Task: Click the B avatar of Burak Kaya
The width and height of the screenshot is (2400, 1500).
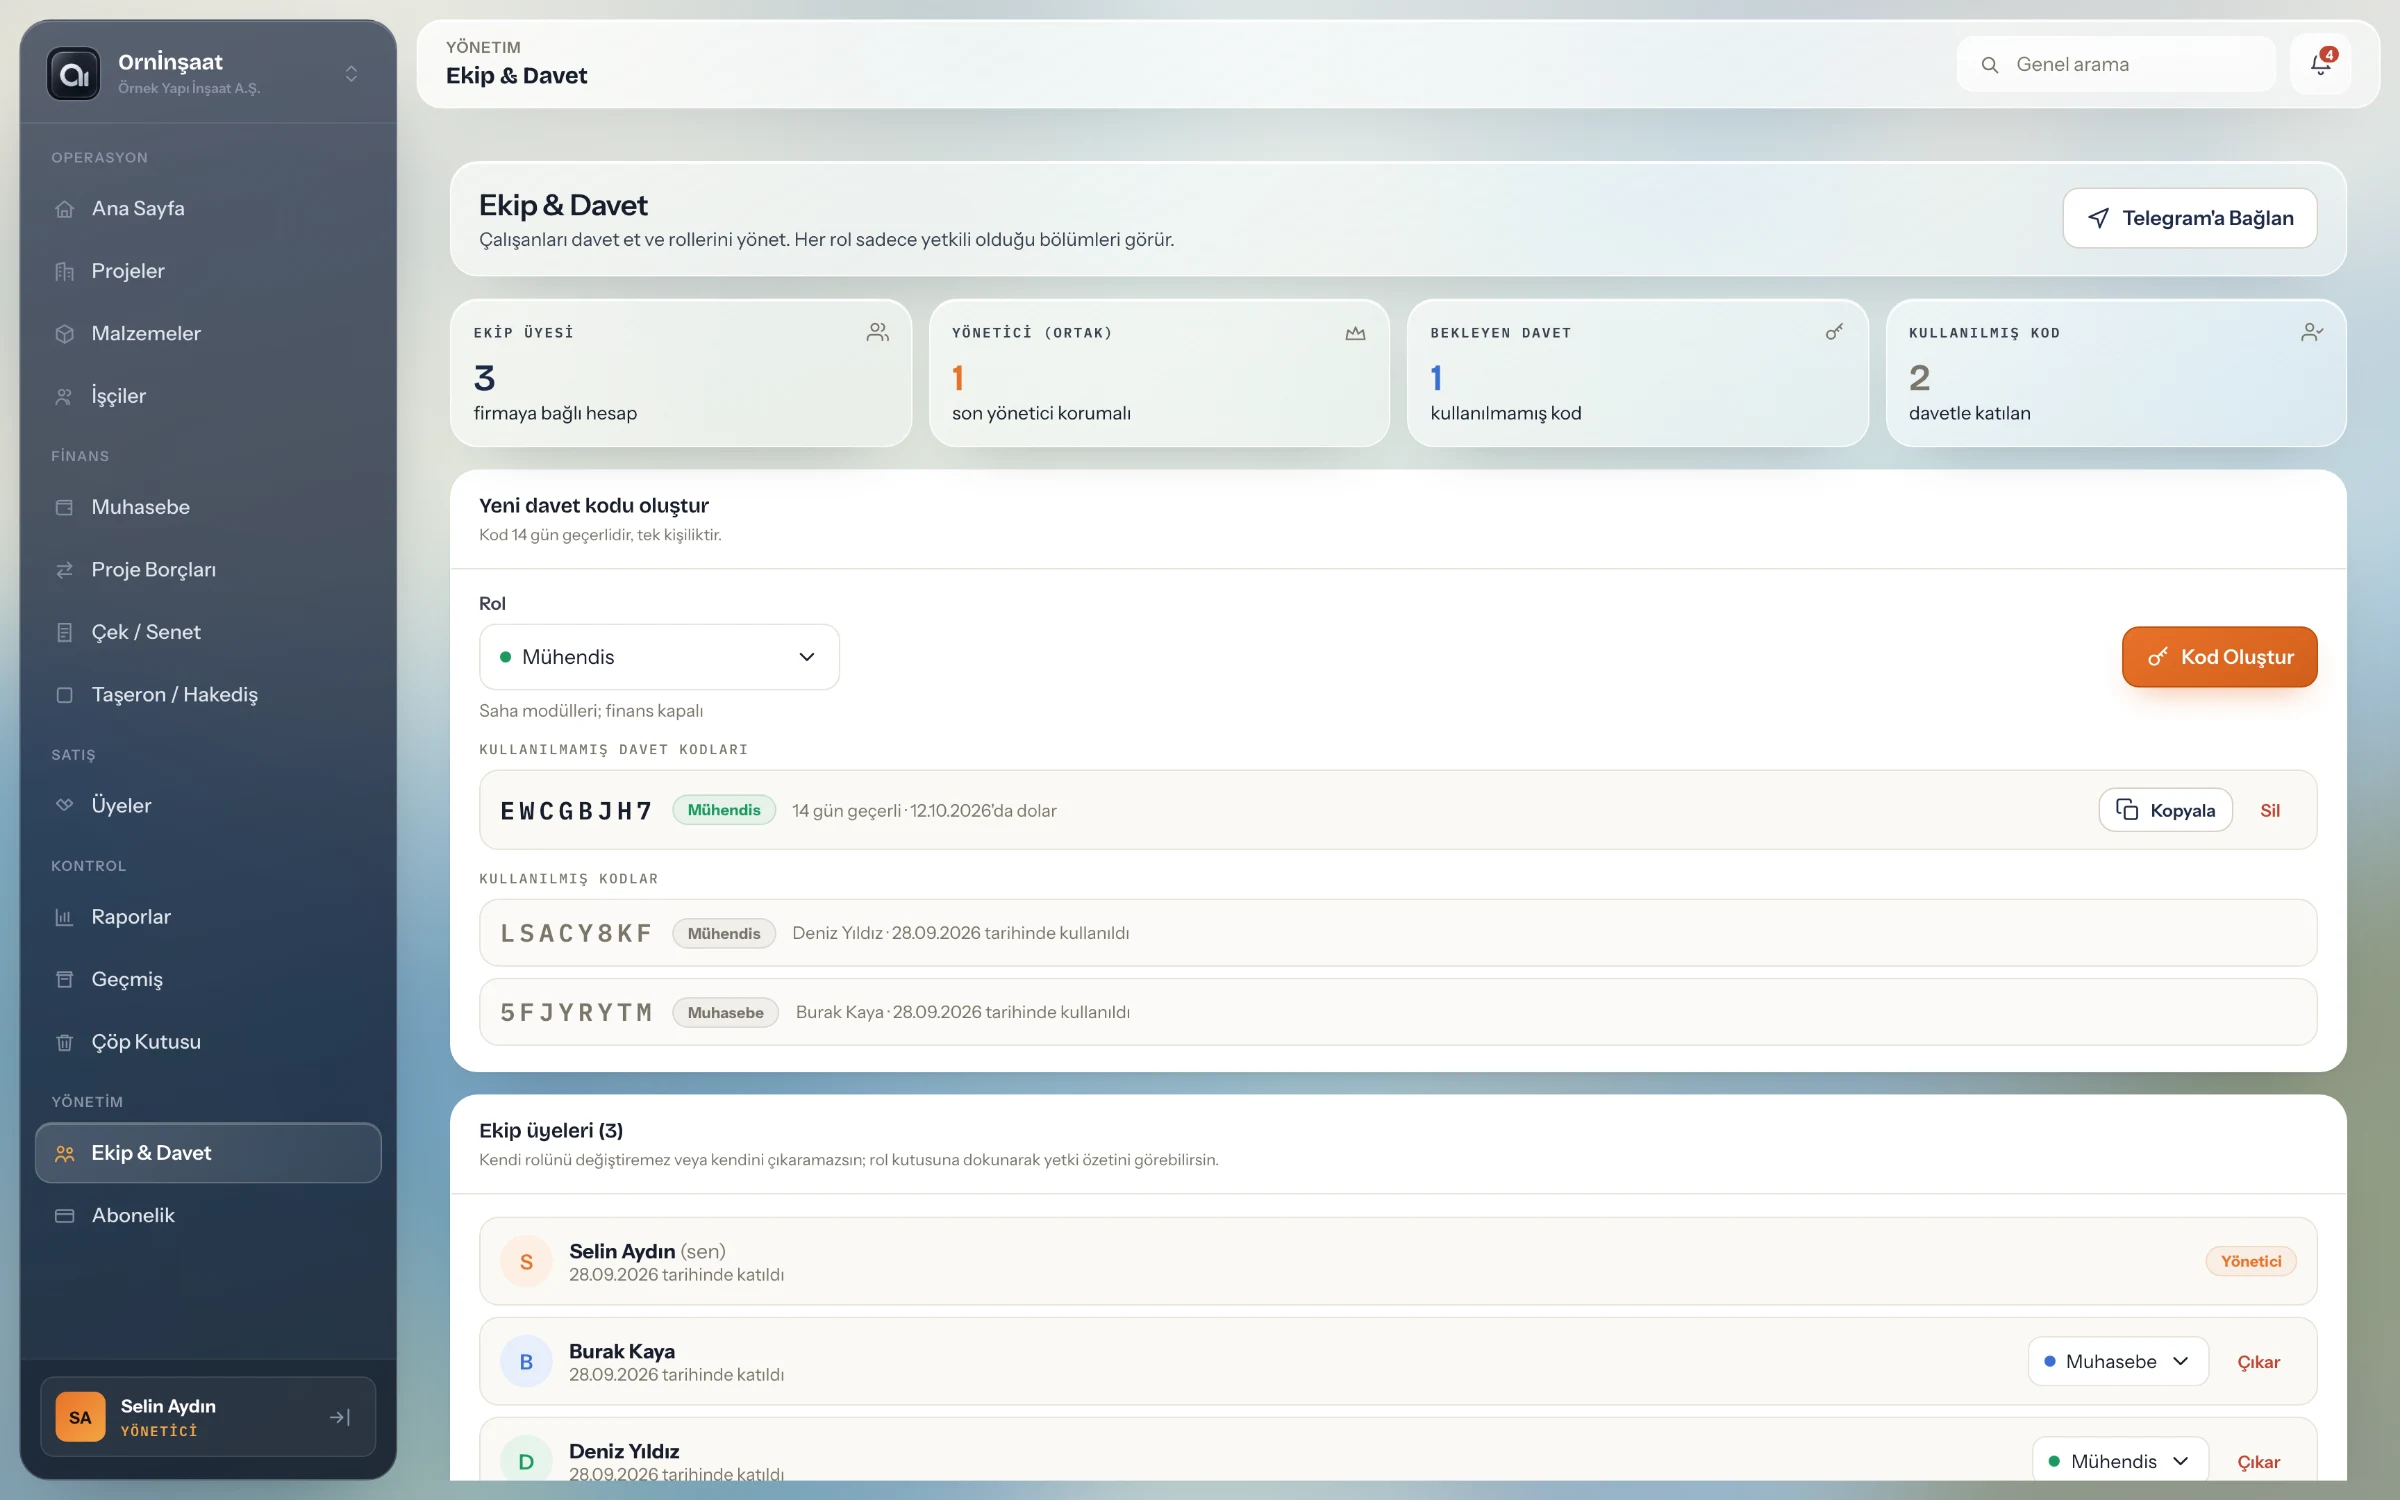Action: tap(526, 1362)
